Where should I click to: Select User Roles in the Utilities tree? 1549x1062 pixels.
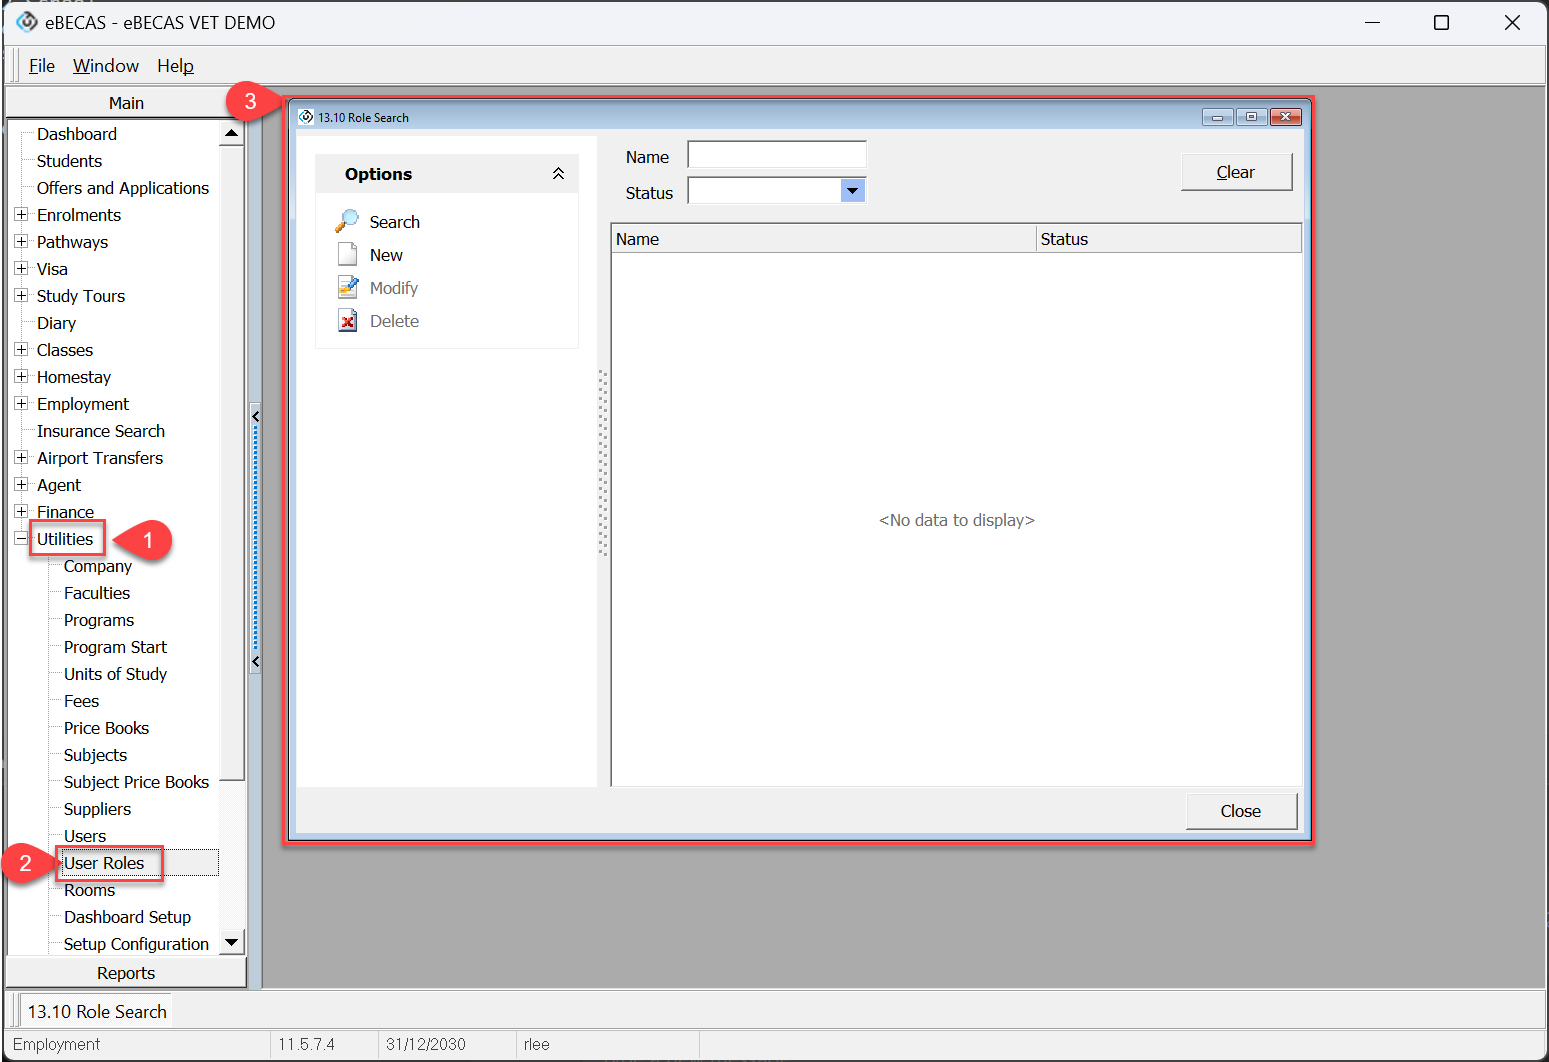coord(104,863)
